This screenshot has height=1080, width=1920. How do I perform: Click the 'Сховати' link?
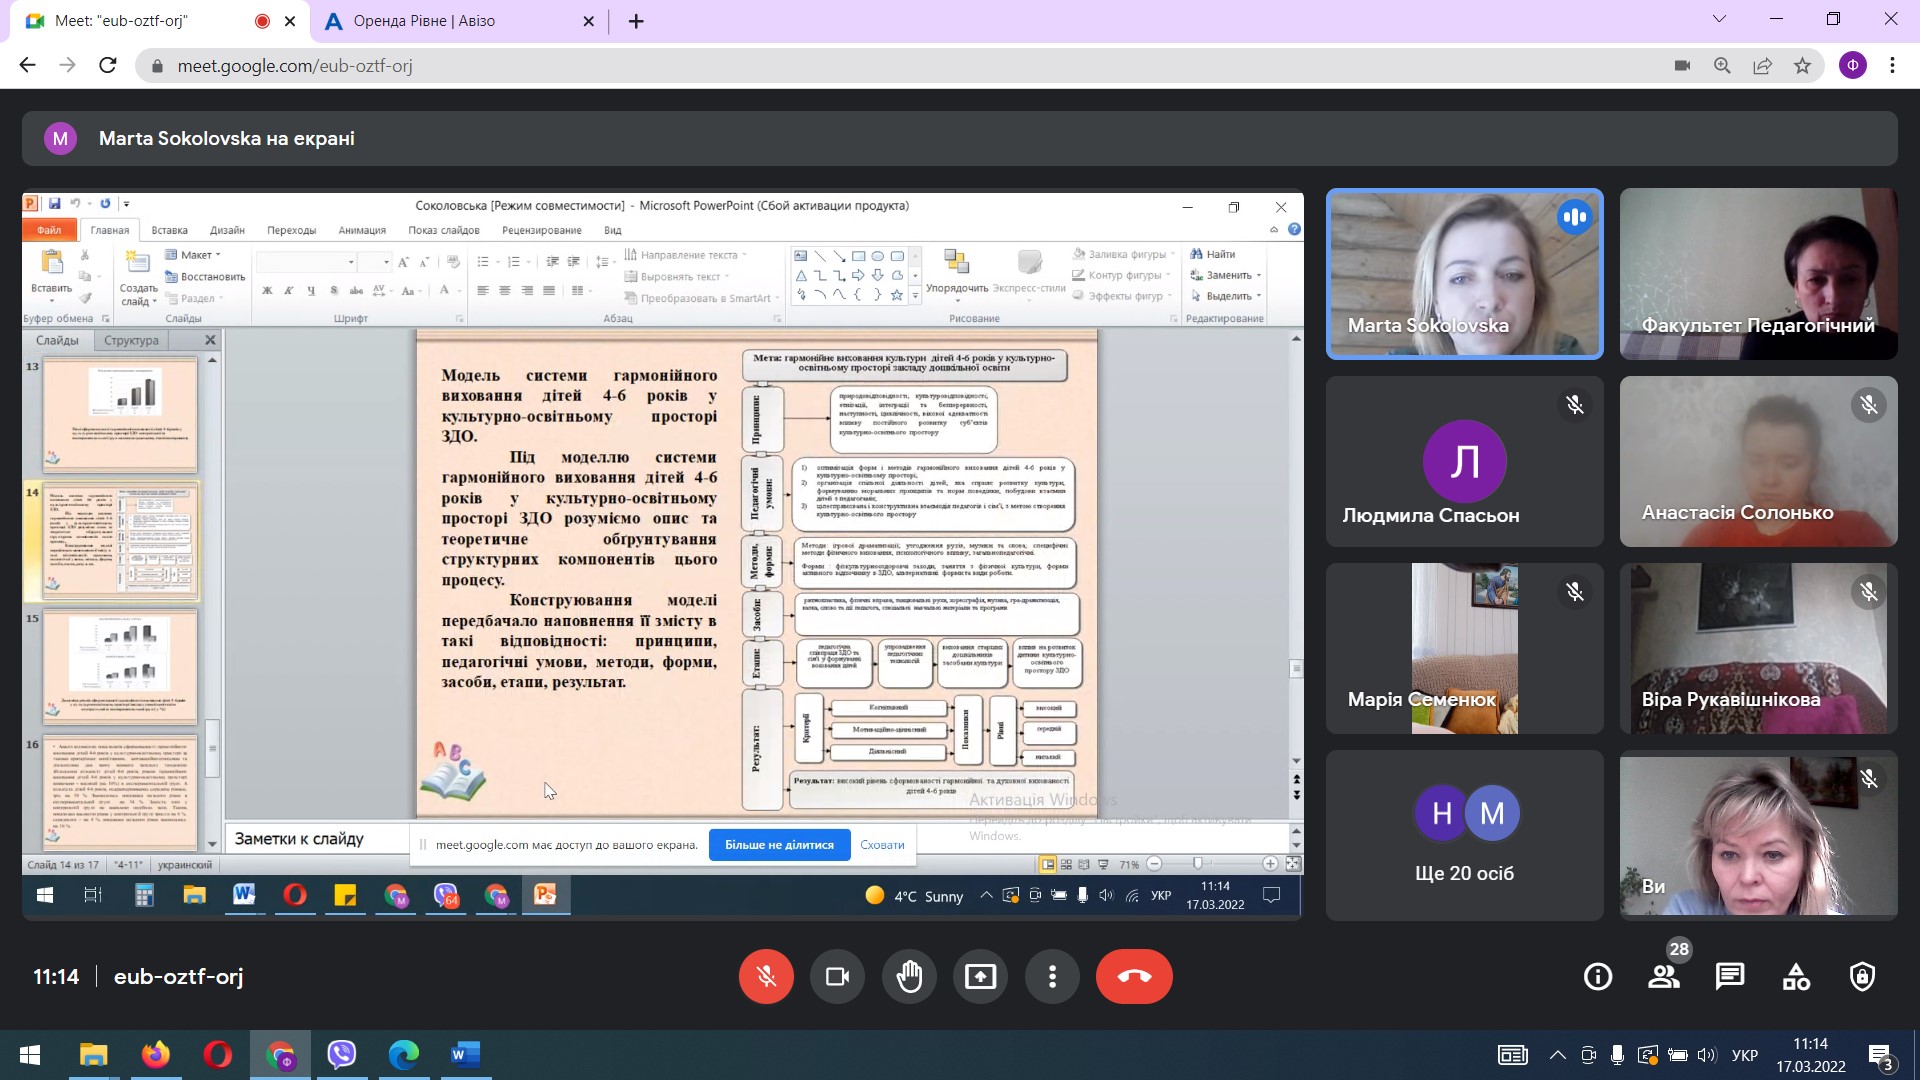(882, 845)
